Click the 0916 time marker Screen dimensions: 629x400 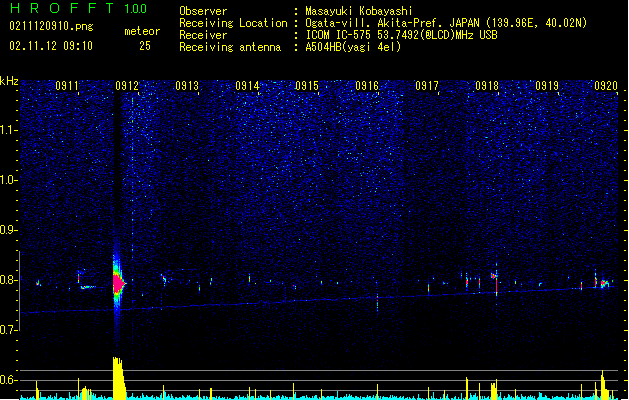[367, 86]
